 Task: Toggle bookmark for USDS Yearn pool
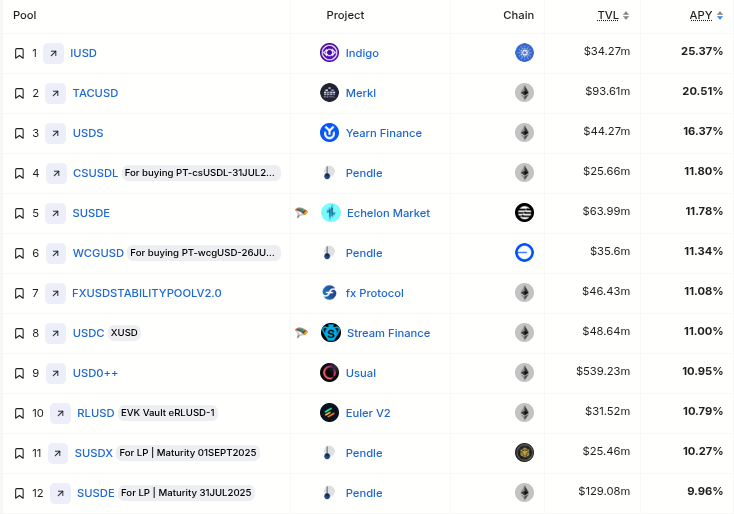pyautogui.click(x=19, y=133)
